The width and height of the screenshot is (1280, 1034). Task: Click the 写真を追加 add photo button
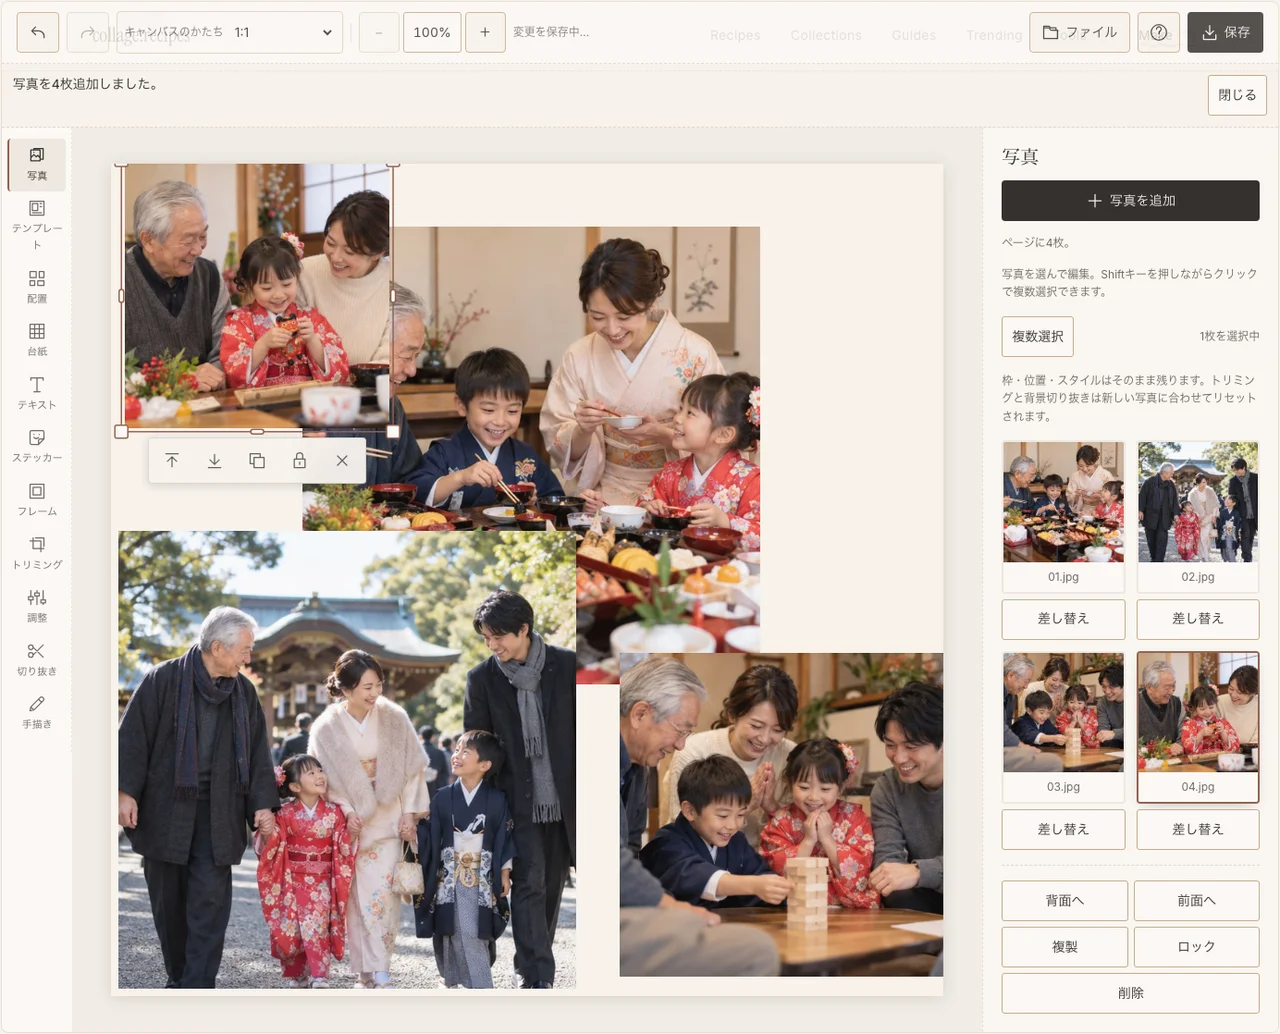click(1131, 200)
